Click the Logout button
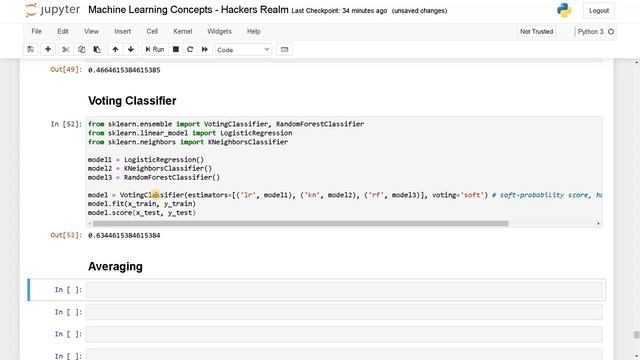 pyautogui.click(x=599, y=11)
